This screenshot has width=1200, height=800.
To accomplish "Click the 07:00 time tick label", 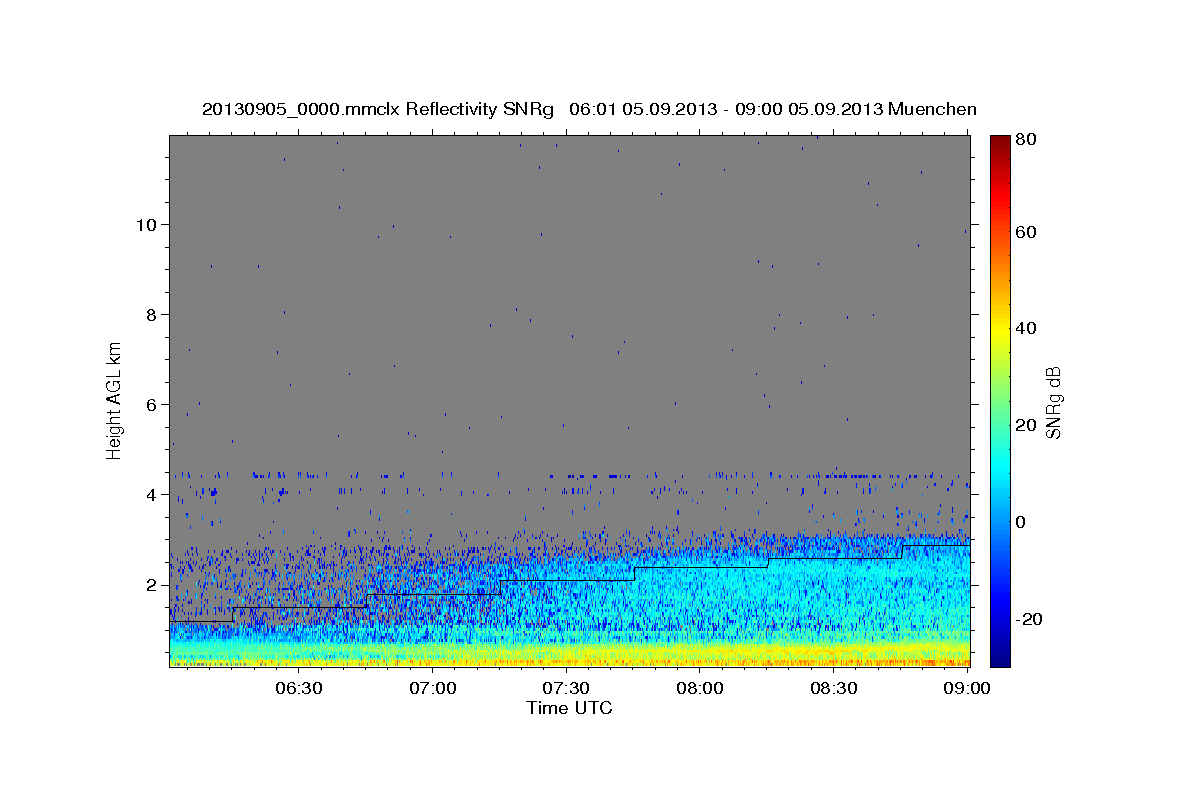I will [x=432, y=688].
